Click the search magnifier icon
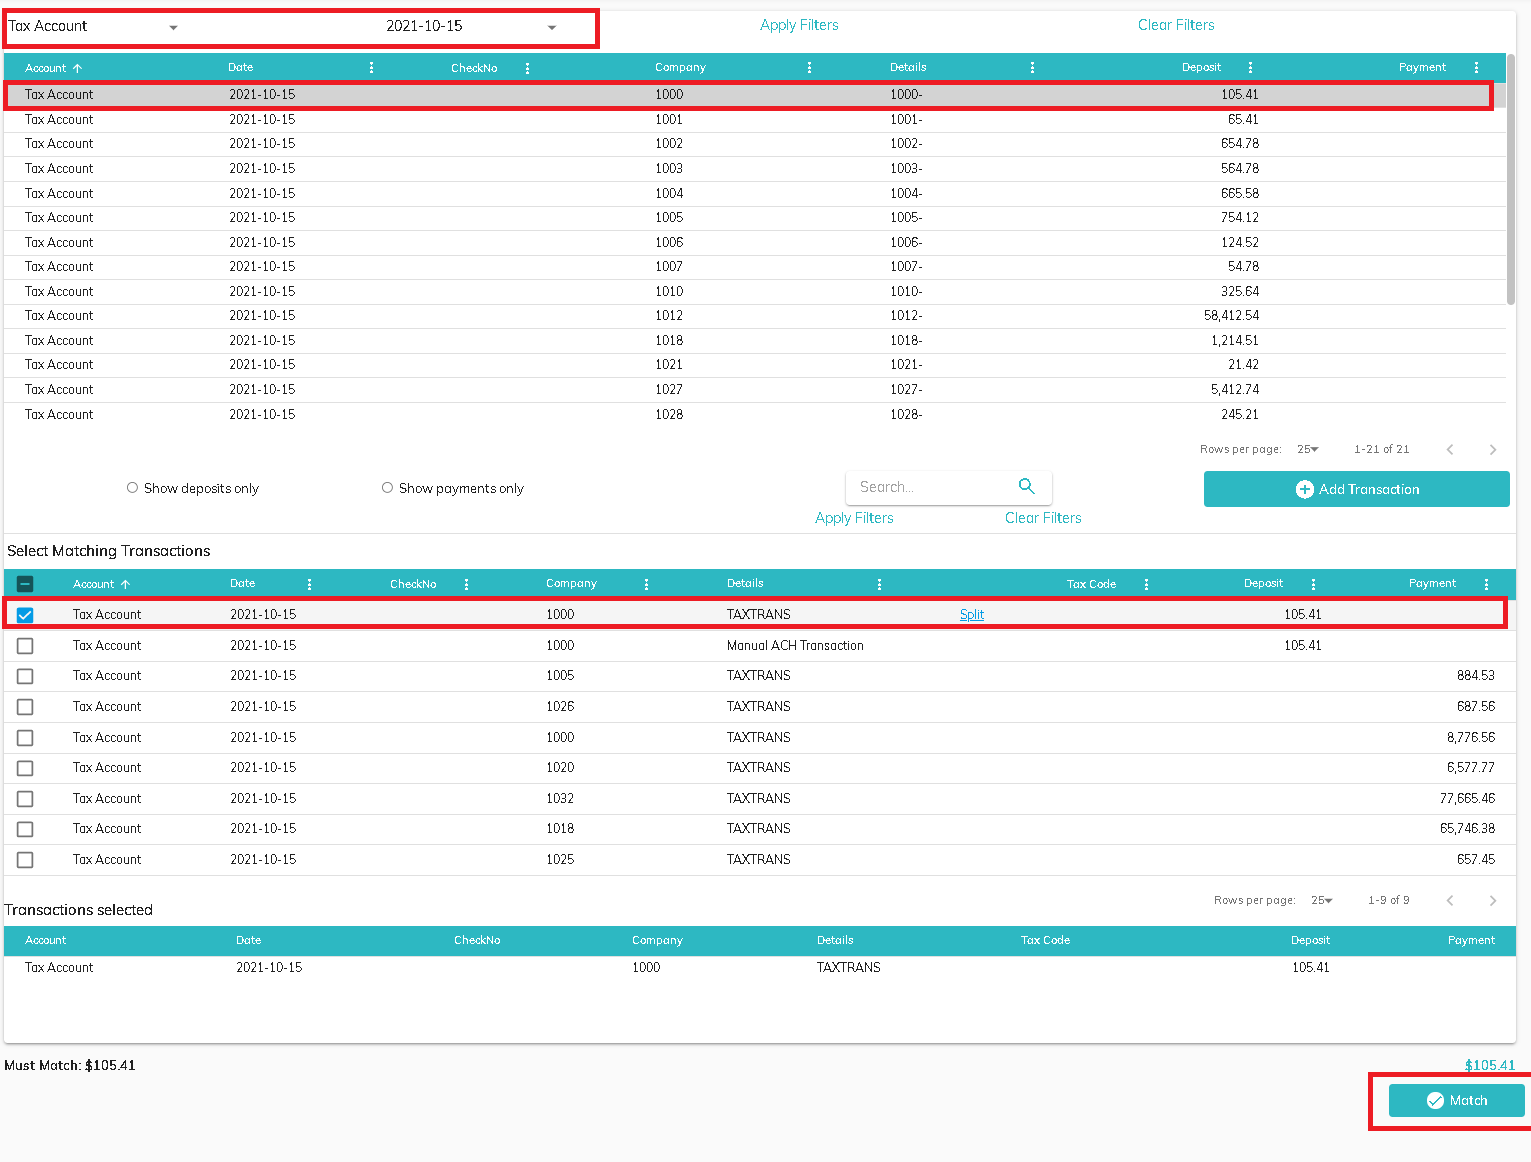This screenshot has height=1162, width=1531. click(1026, 486)
